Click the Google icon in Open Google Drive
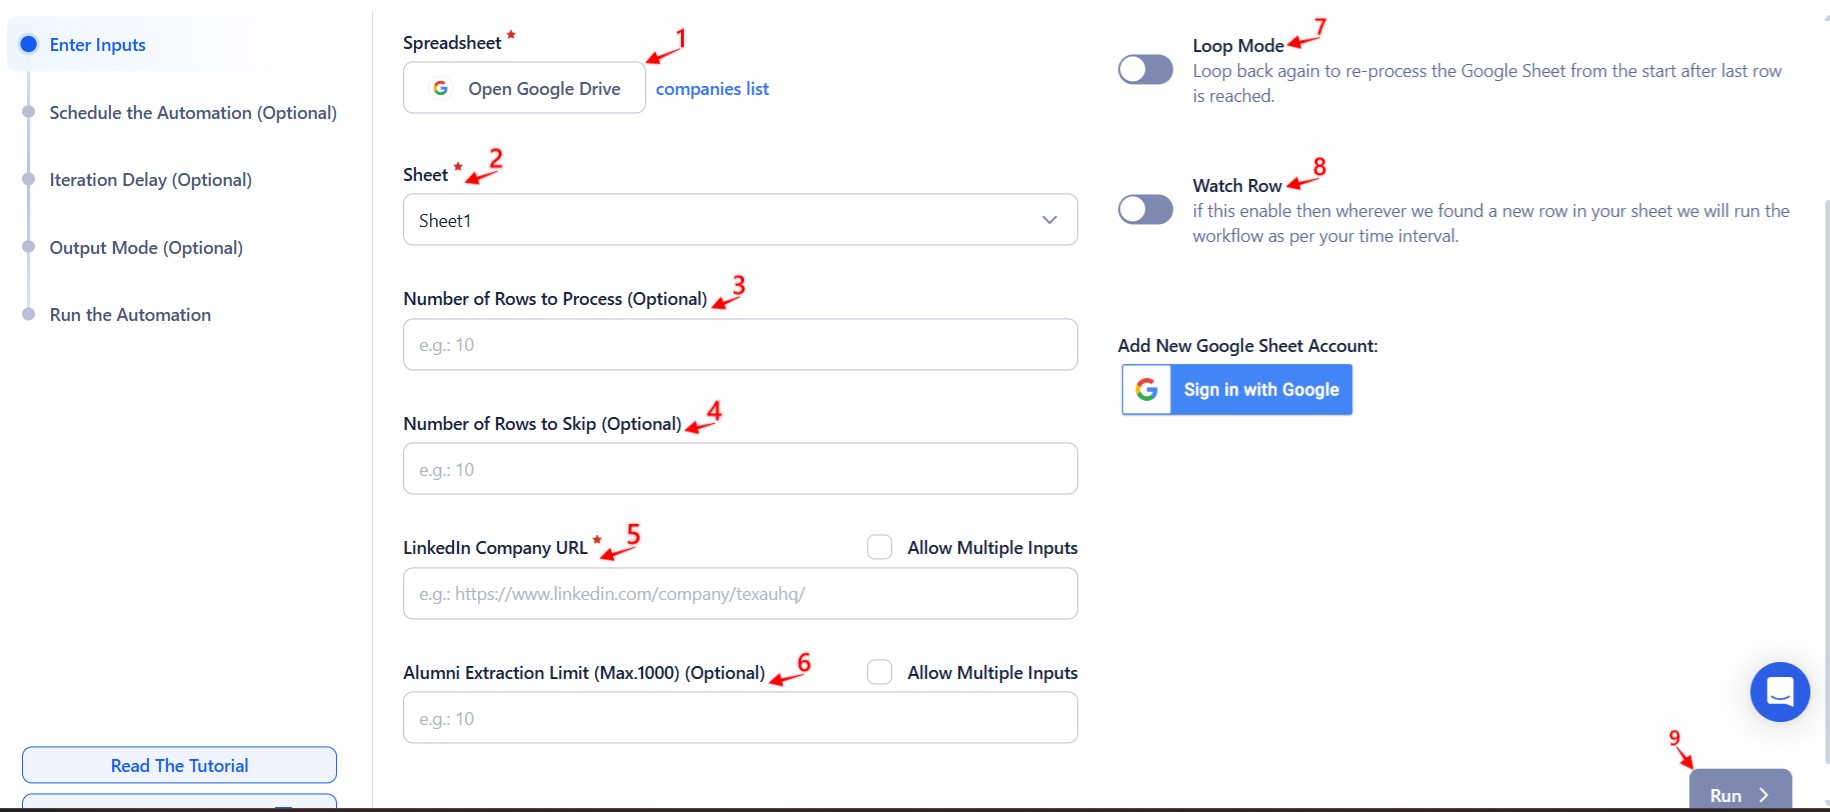 click(440, 88)
